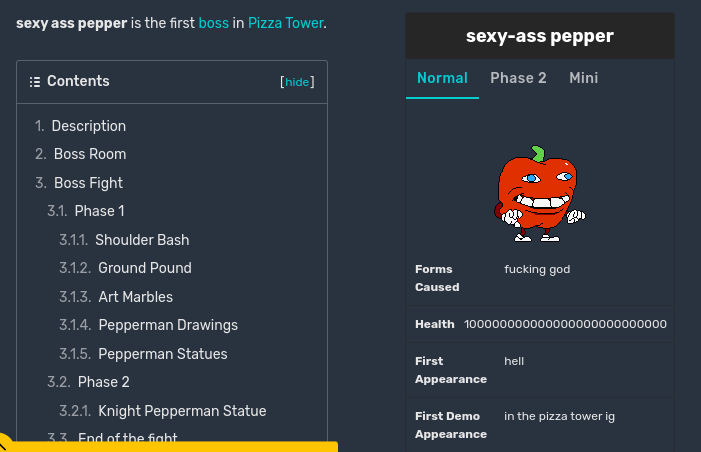Open Shoulder Bash contents entry
Screen dimensions: 701x452
142,240
